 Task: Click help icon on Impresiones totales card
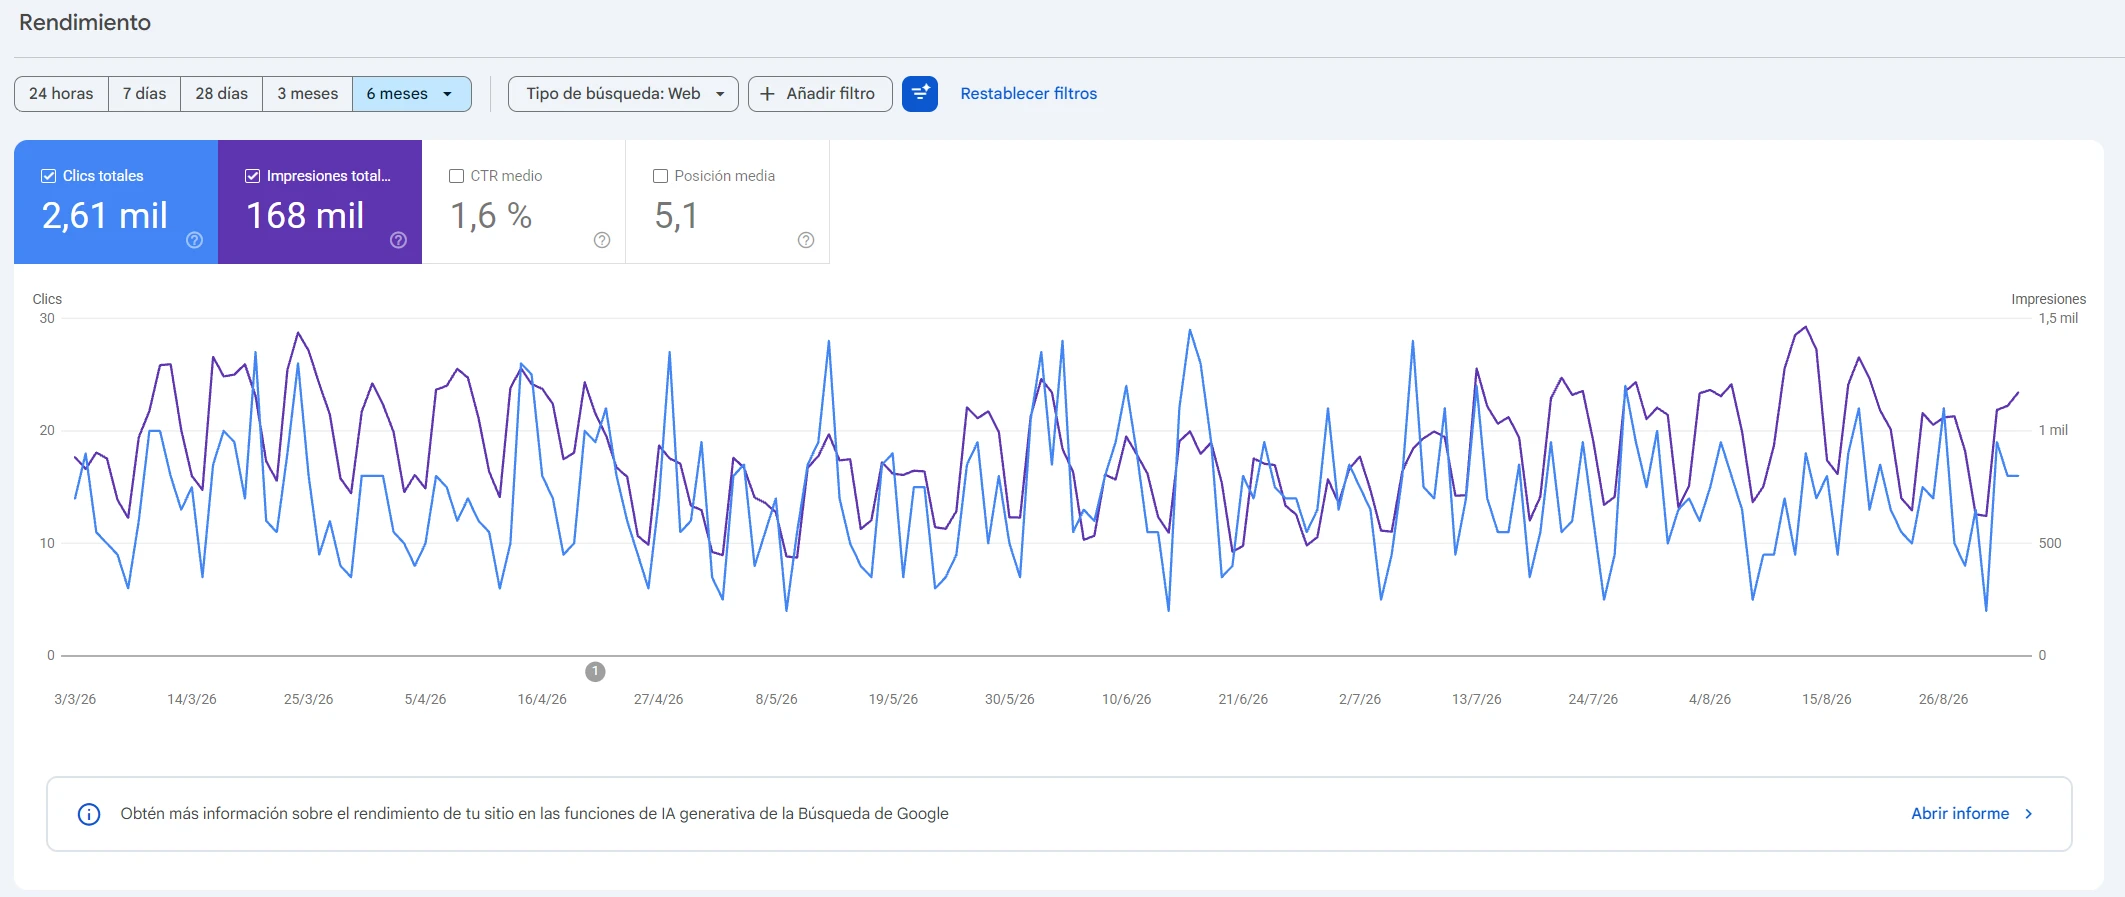pos(398,240)
